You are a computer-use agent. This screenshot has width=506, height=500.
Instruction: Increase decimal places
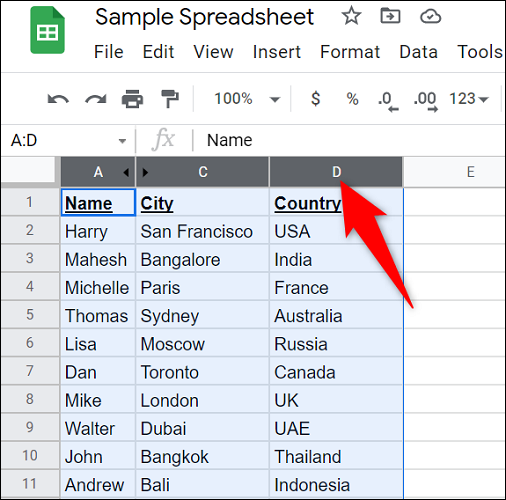point(426,101)
